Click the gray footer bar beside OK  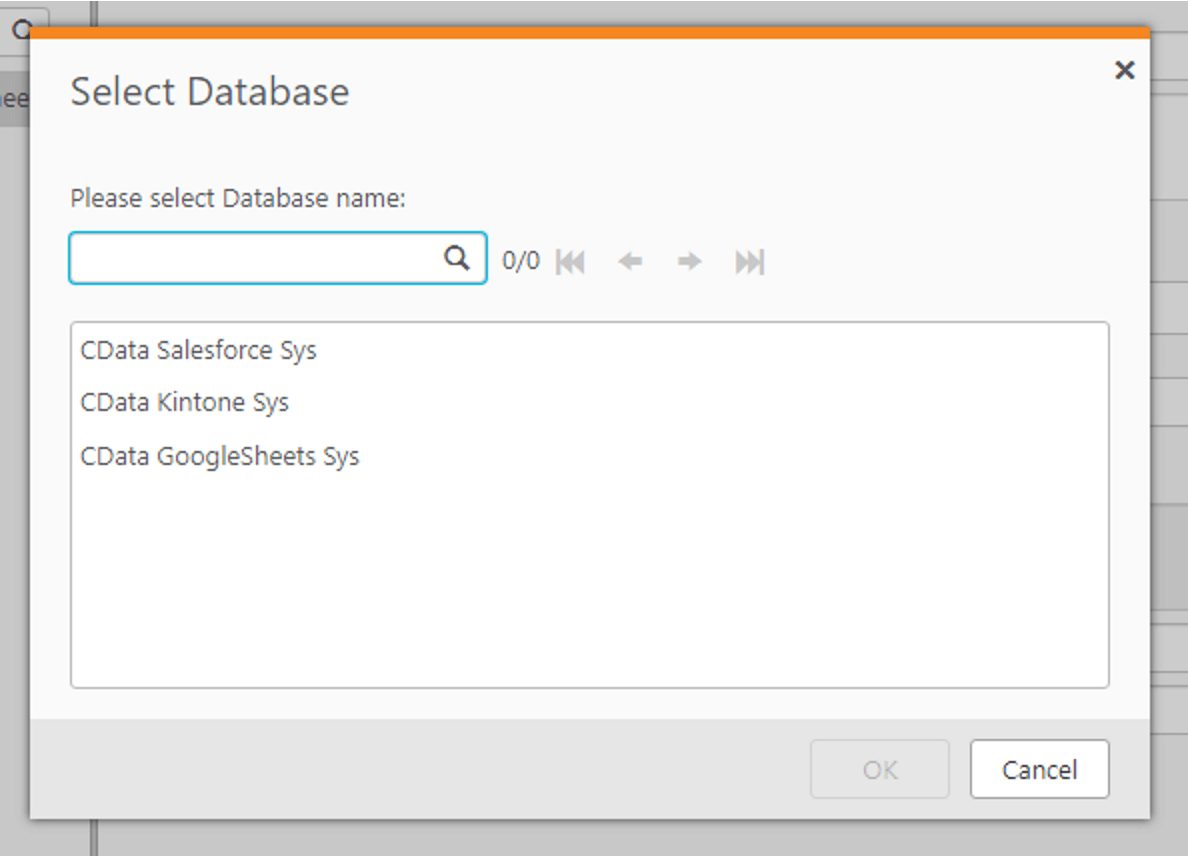click(x=420, y=769)
